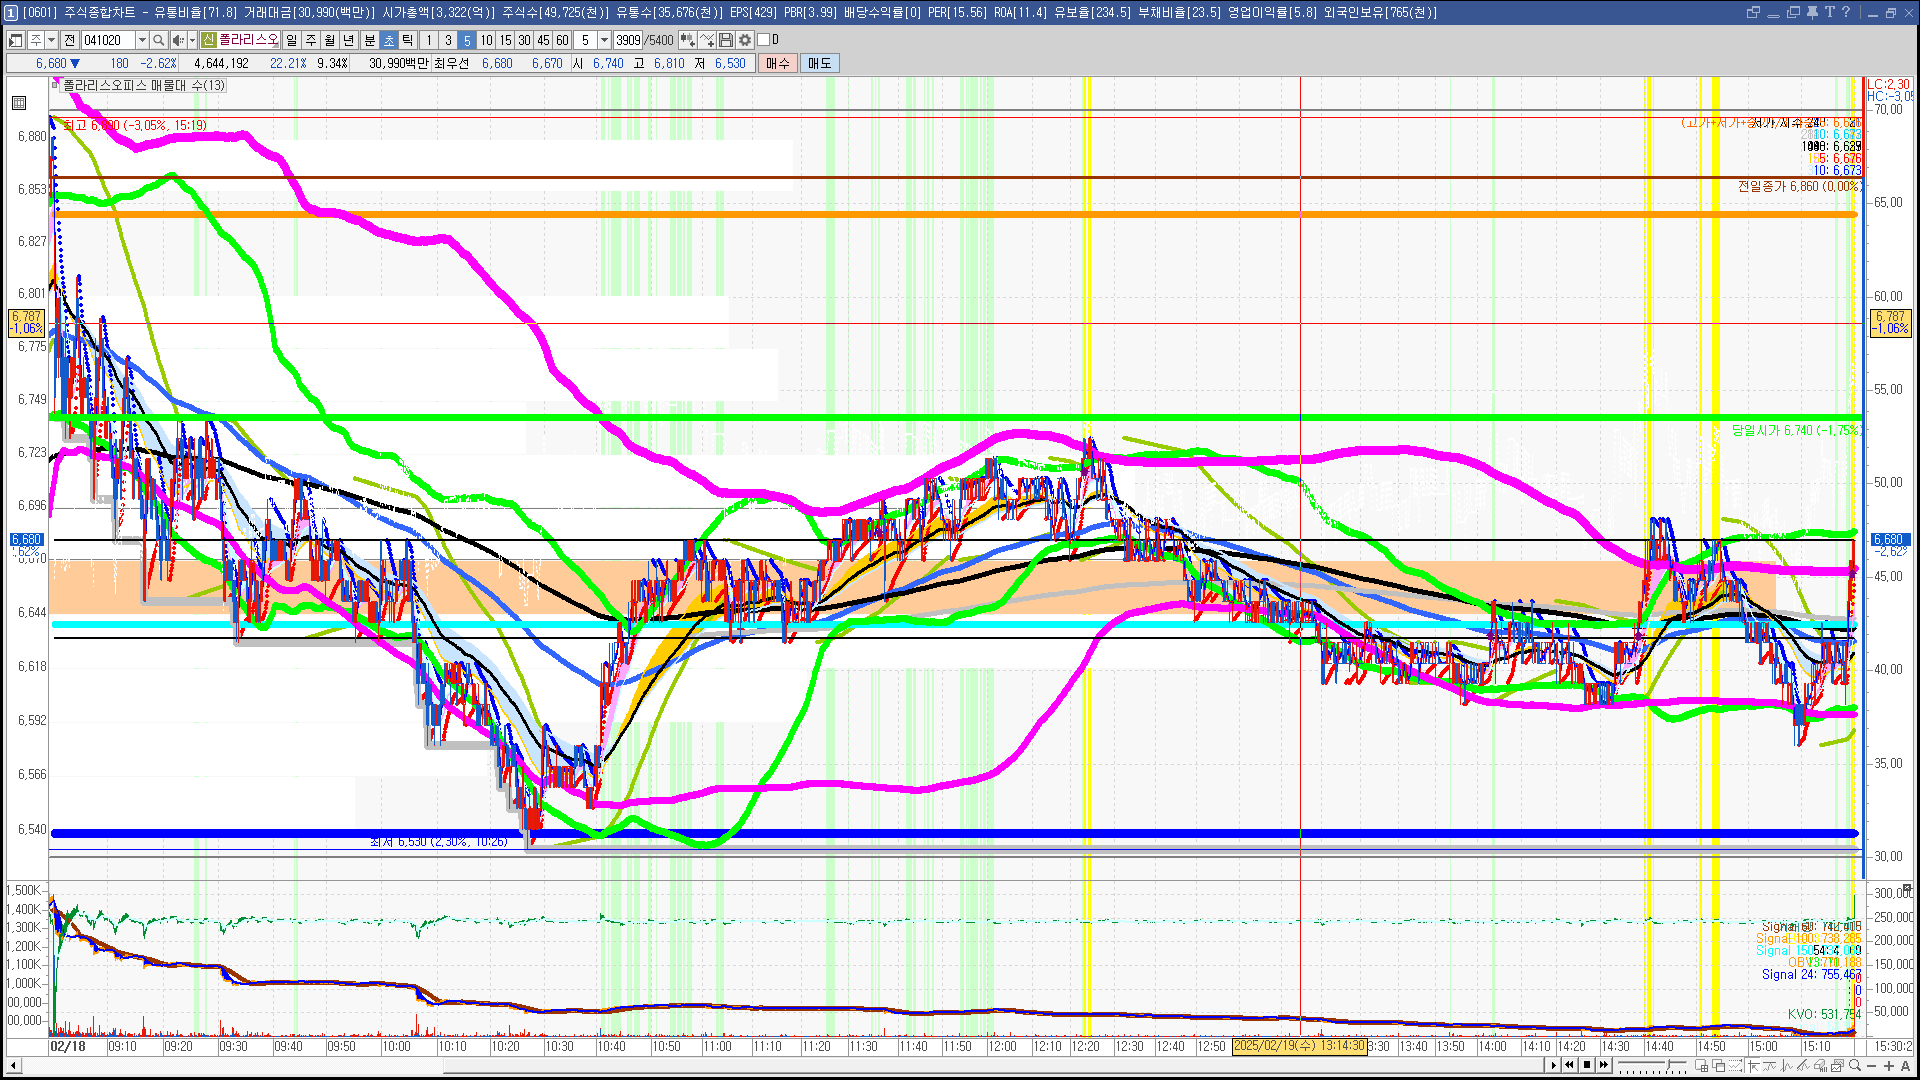
Task: Expand the interval value 5 dropdown
Action: pyautogui.click(x=604, y=40)
